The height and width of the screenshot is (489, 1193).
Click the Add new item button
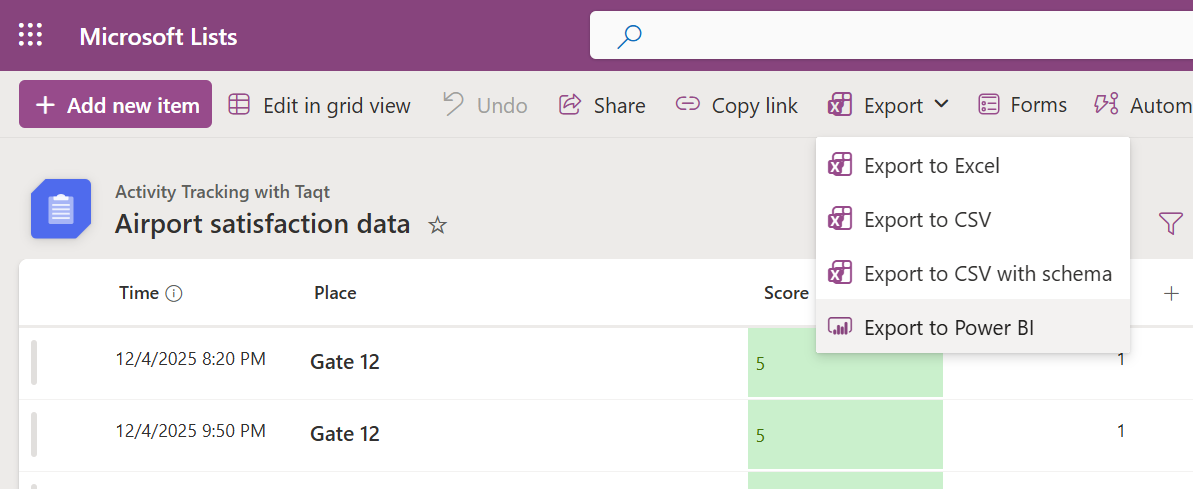tap(116, 104)
